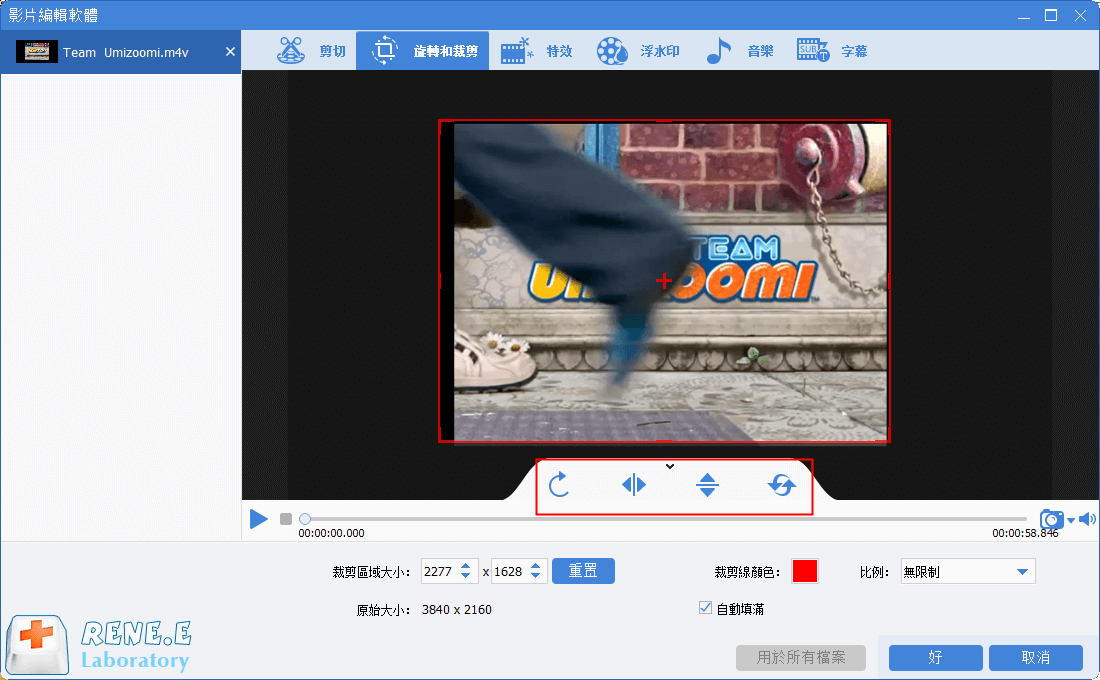
Task: Open the 浮水印 watermark tab
Action: [638, 51]
